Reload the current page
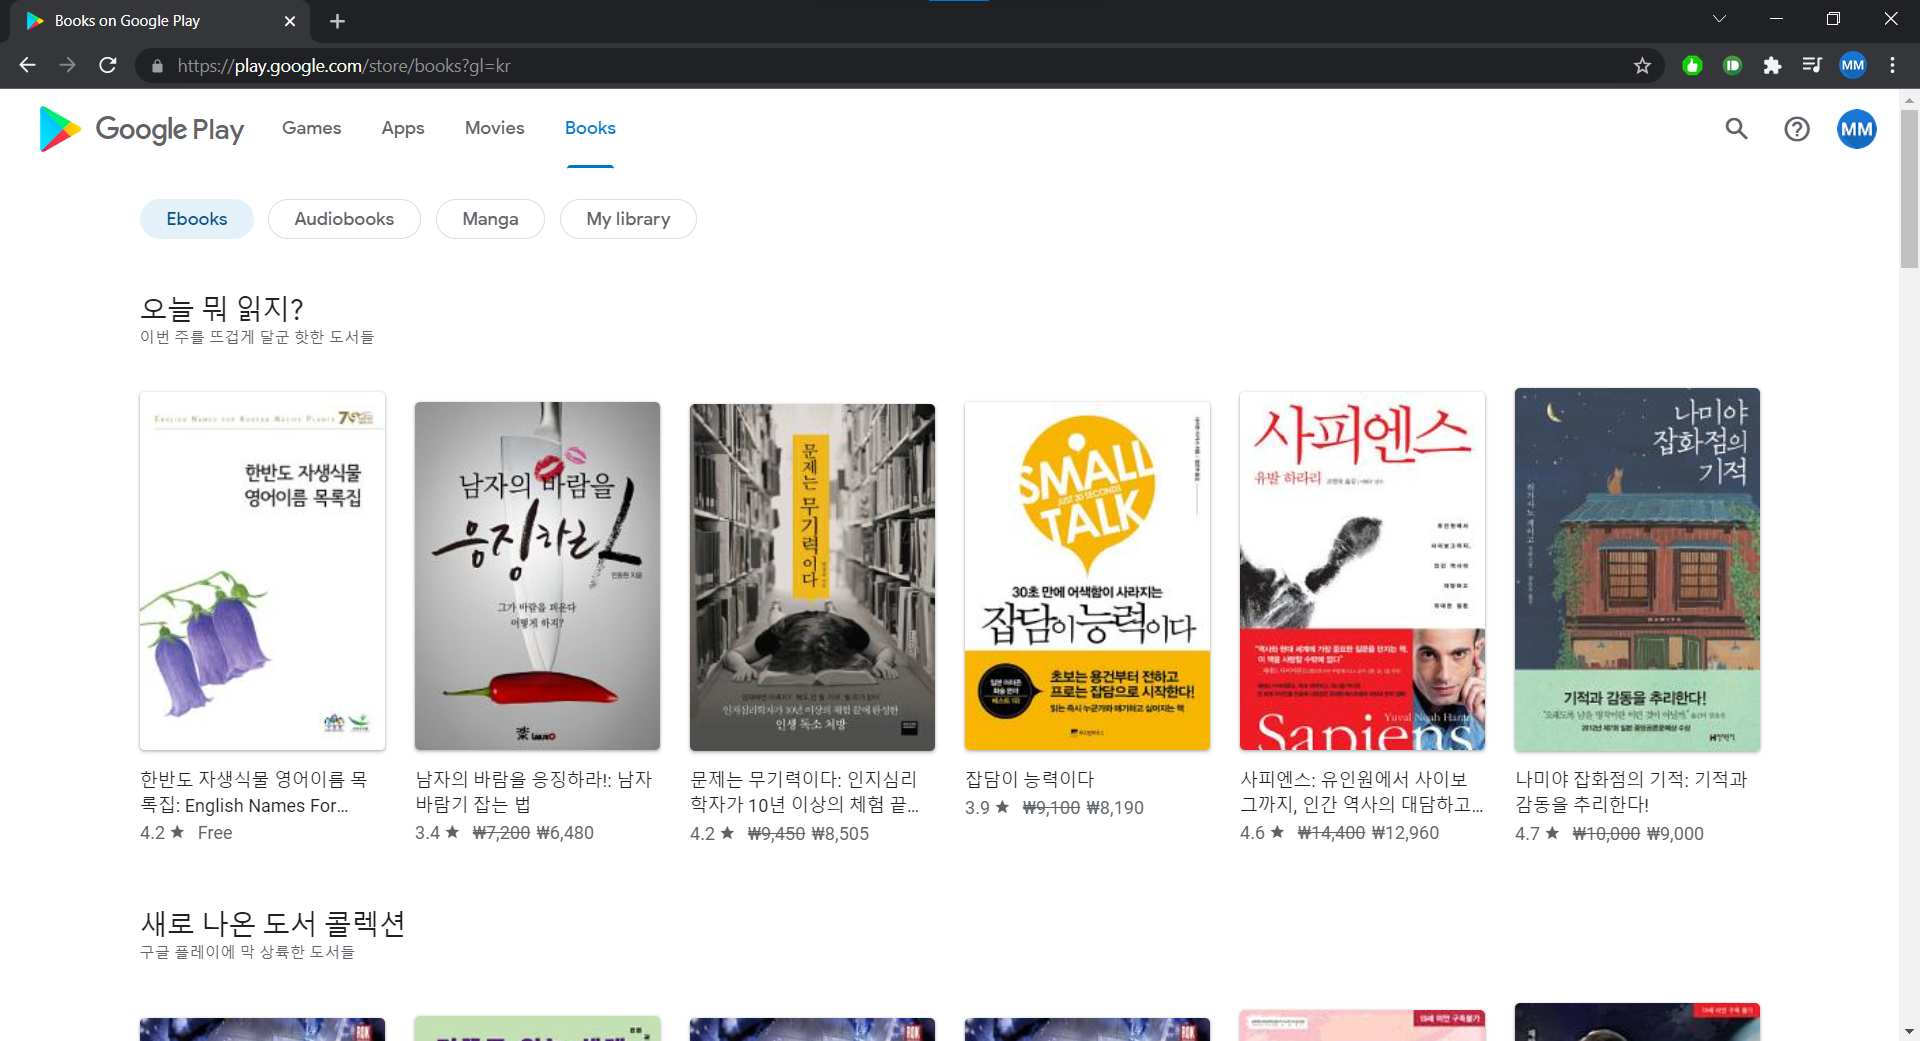This screenshot has width=1920, height=1041. pos(108,66)
